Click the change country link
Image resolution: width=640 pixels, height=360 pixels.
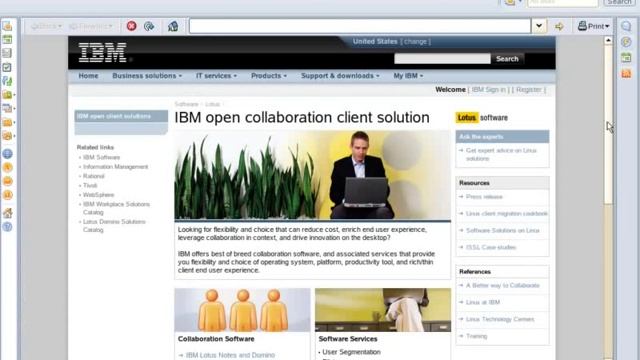[416, 42]
